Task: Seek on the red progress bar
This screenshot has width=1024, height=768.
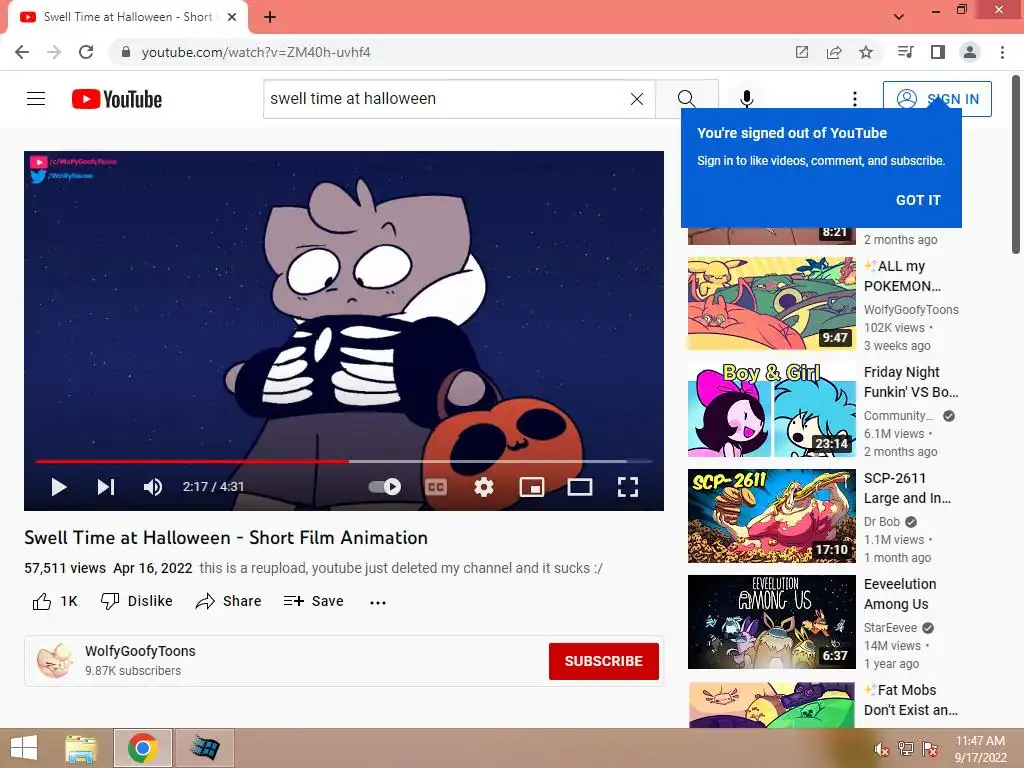Action: (344, 461)
